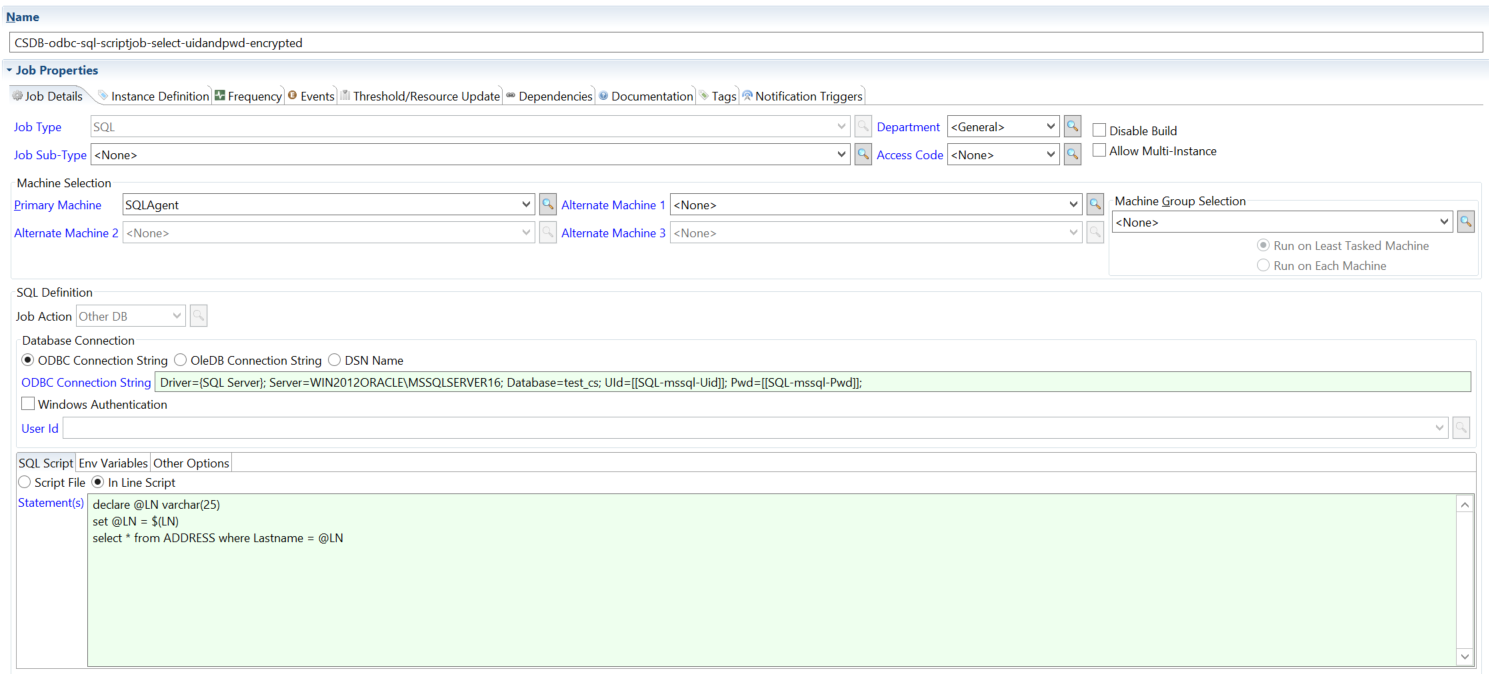Select Run on Least Tasked Machine
This screenshot has width=1489, height=674.
[x=1263, y=246]
